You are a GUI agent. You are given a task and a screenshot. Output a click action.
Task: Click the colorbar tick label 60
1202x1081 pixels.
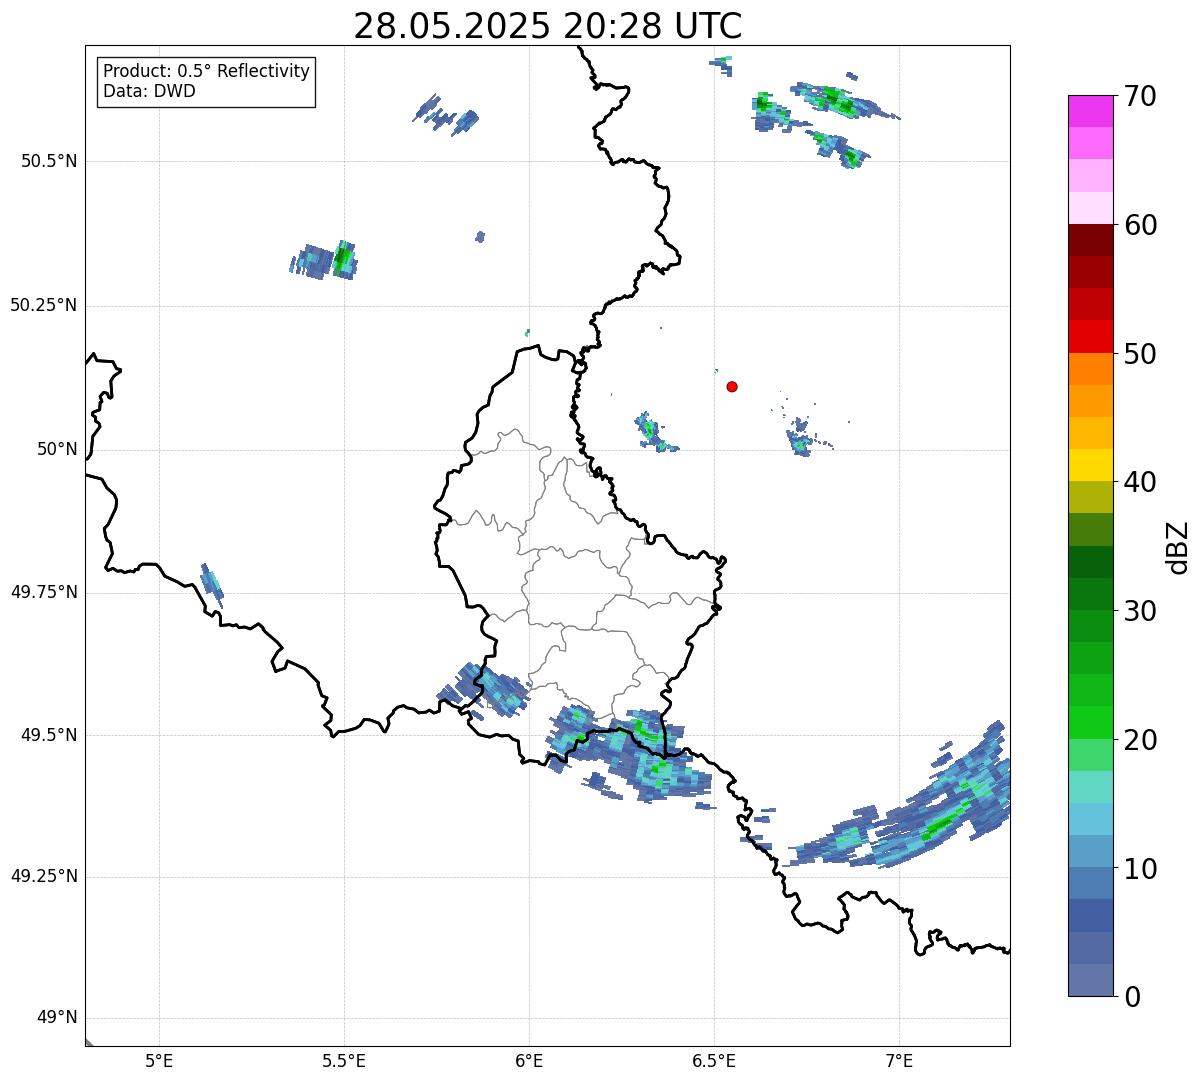1140,225
